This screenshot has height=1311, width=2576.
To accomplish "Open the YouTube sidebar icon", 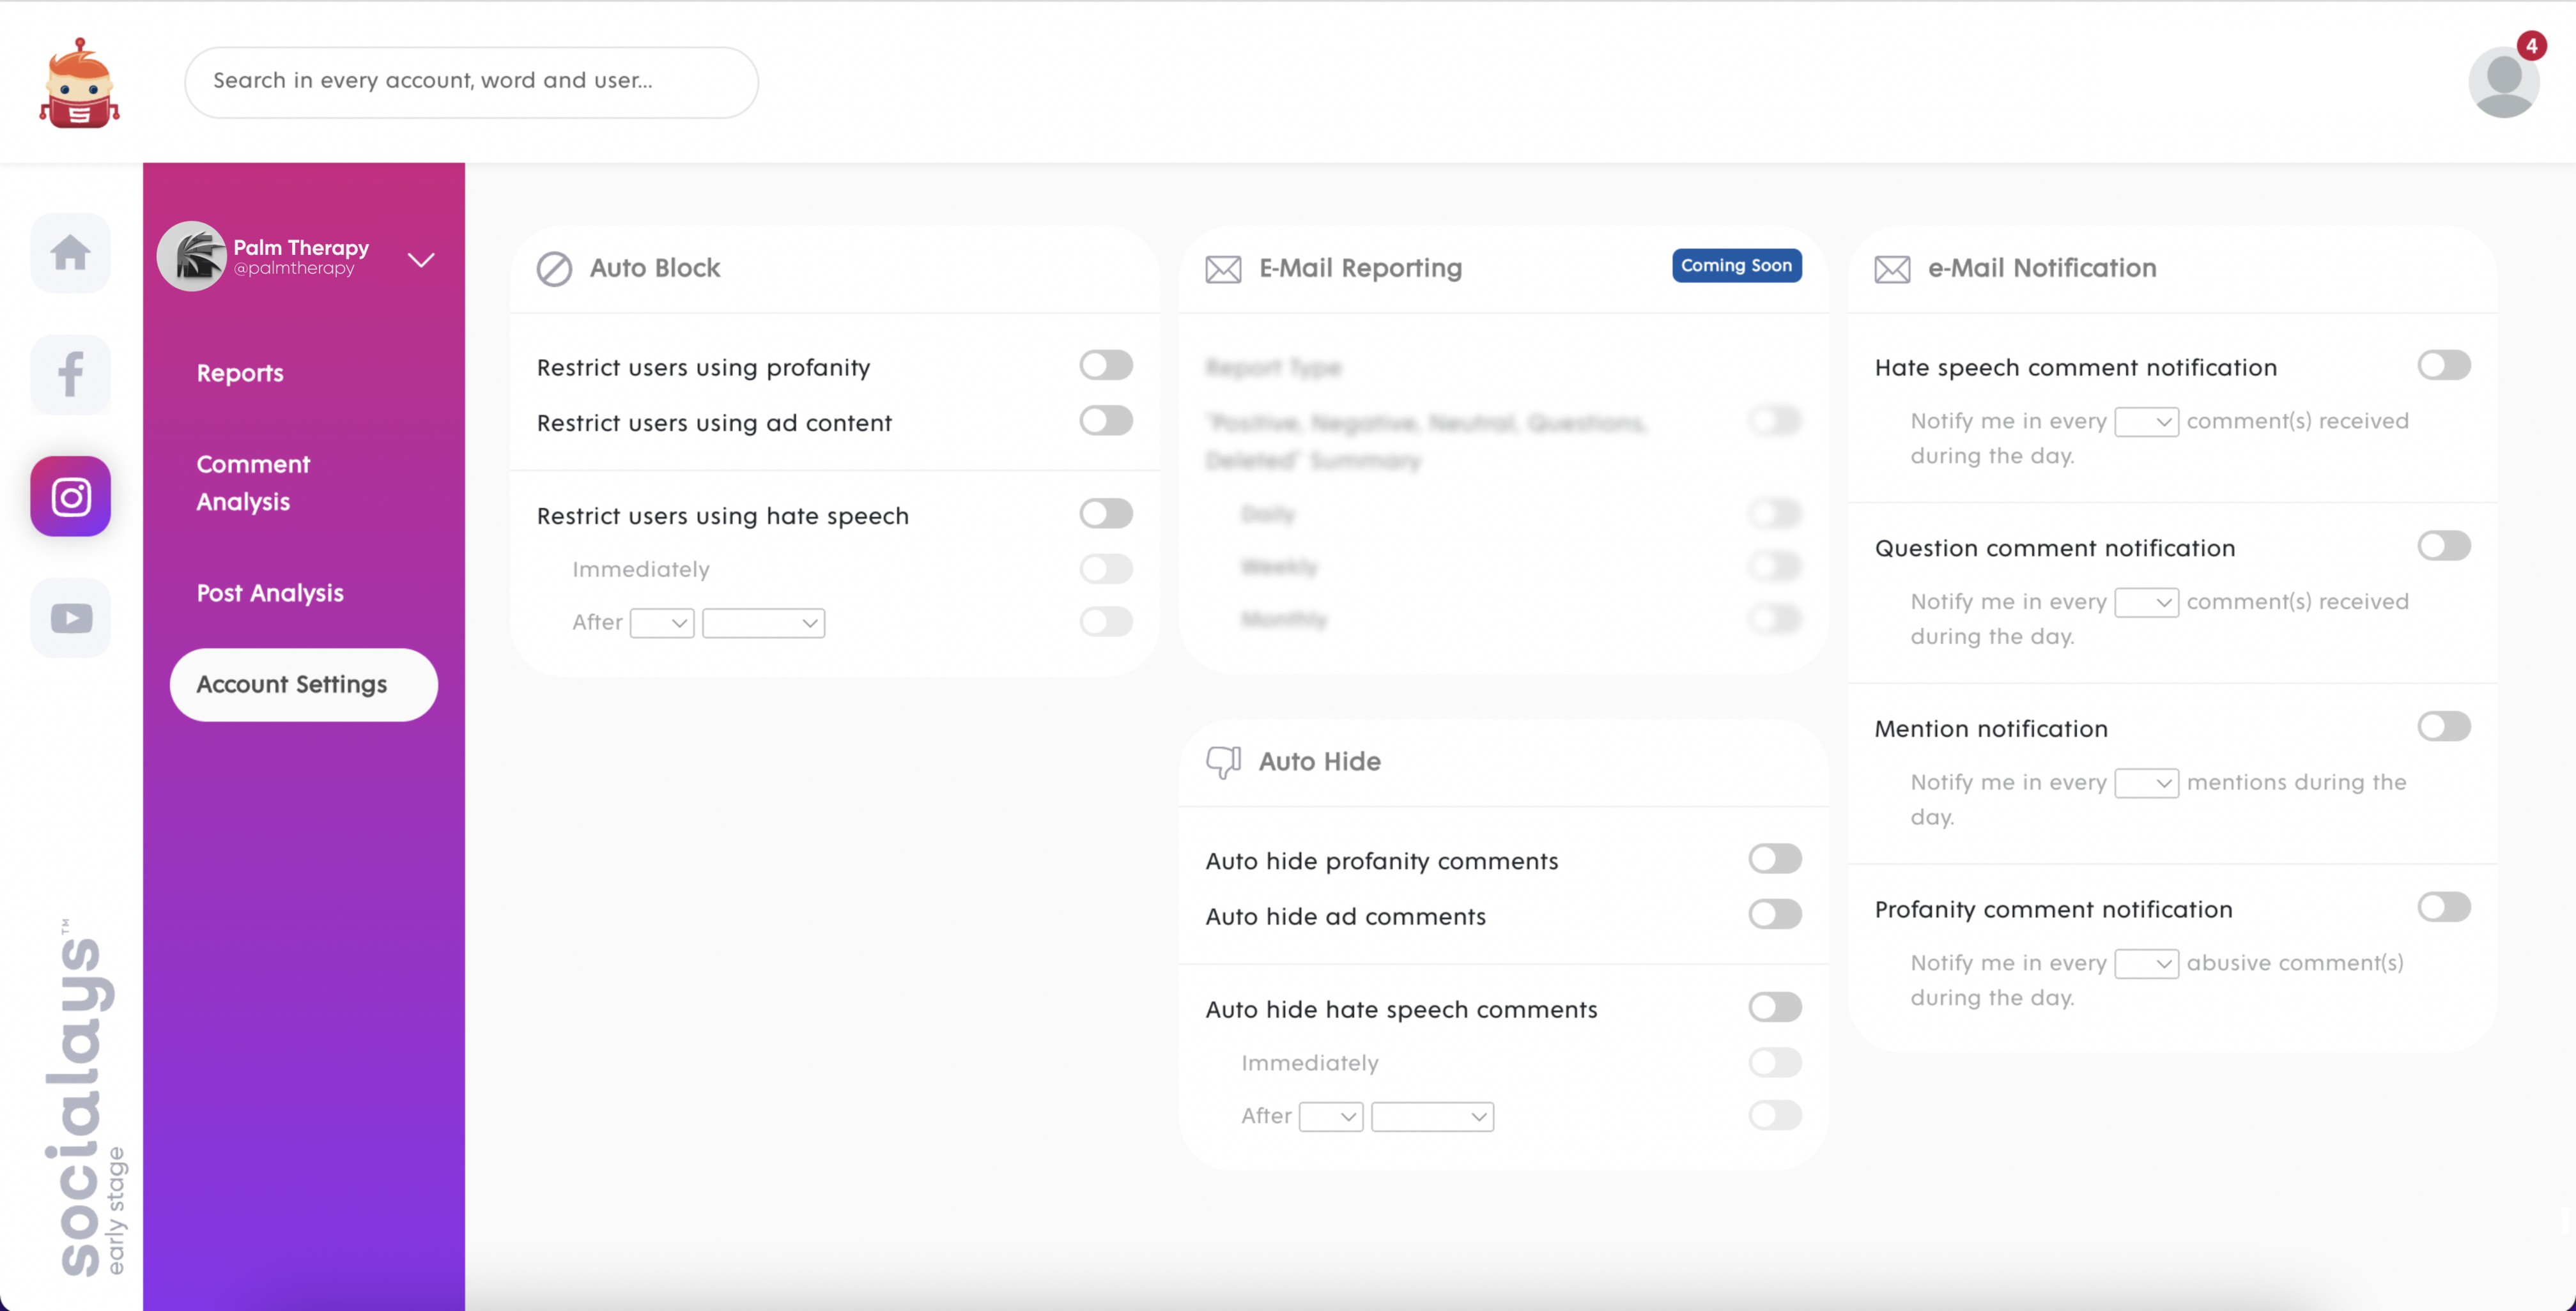I will point(71,618).
